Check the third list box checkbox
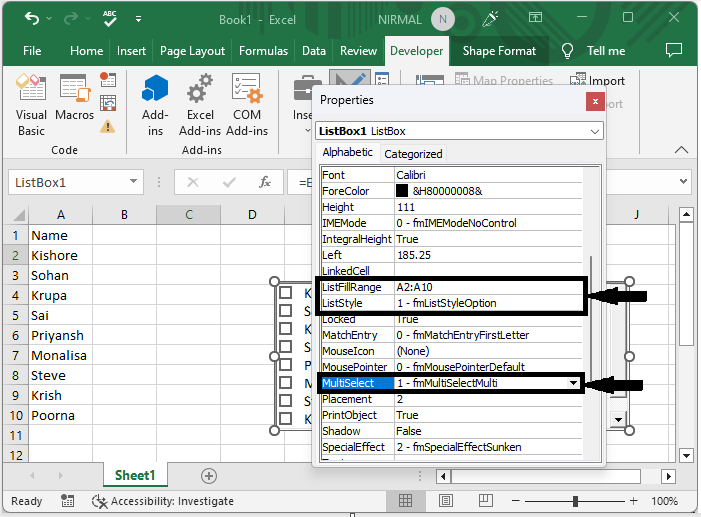701x517 pixels. tap(285, 329)
